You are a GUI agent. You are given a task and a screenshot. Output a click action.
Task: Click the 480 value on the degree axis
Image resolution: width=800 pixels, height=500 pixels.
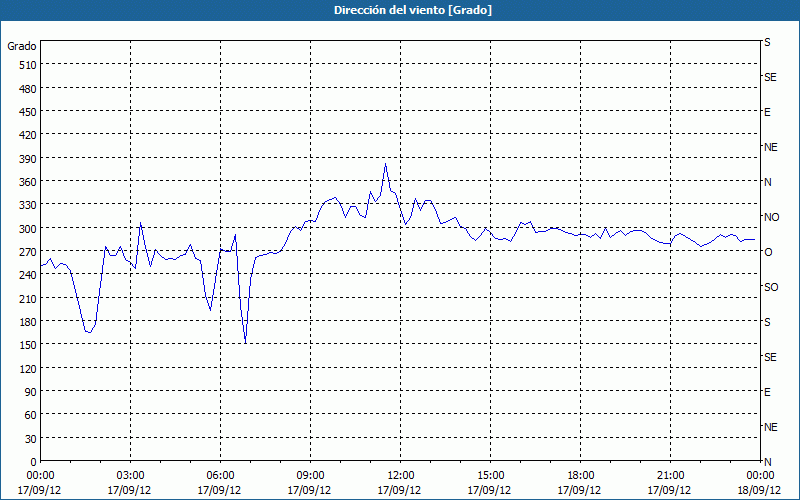coord(28,89)
